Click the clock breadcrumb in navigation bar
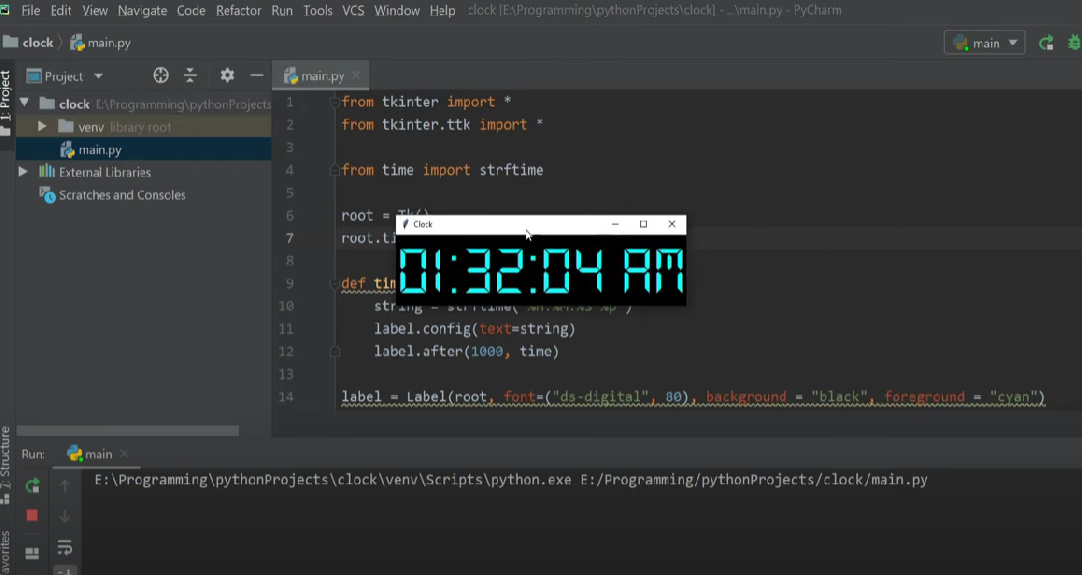Viewport: 1082px width, 575px height. click(28, 43)
